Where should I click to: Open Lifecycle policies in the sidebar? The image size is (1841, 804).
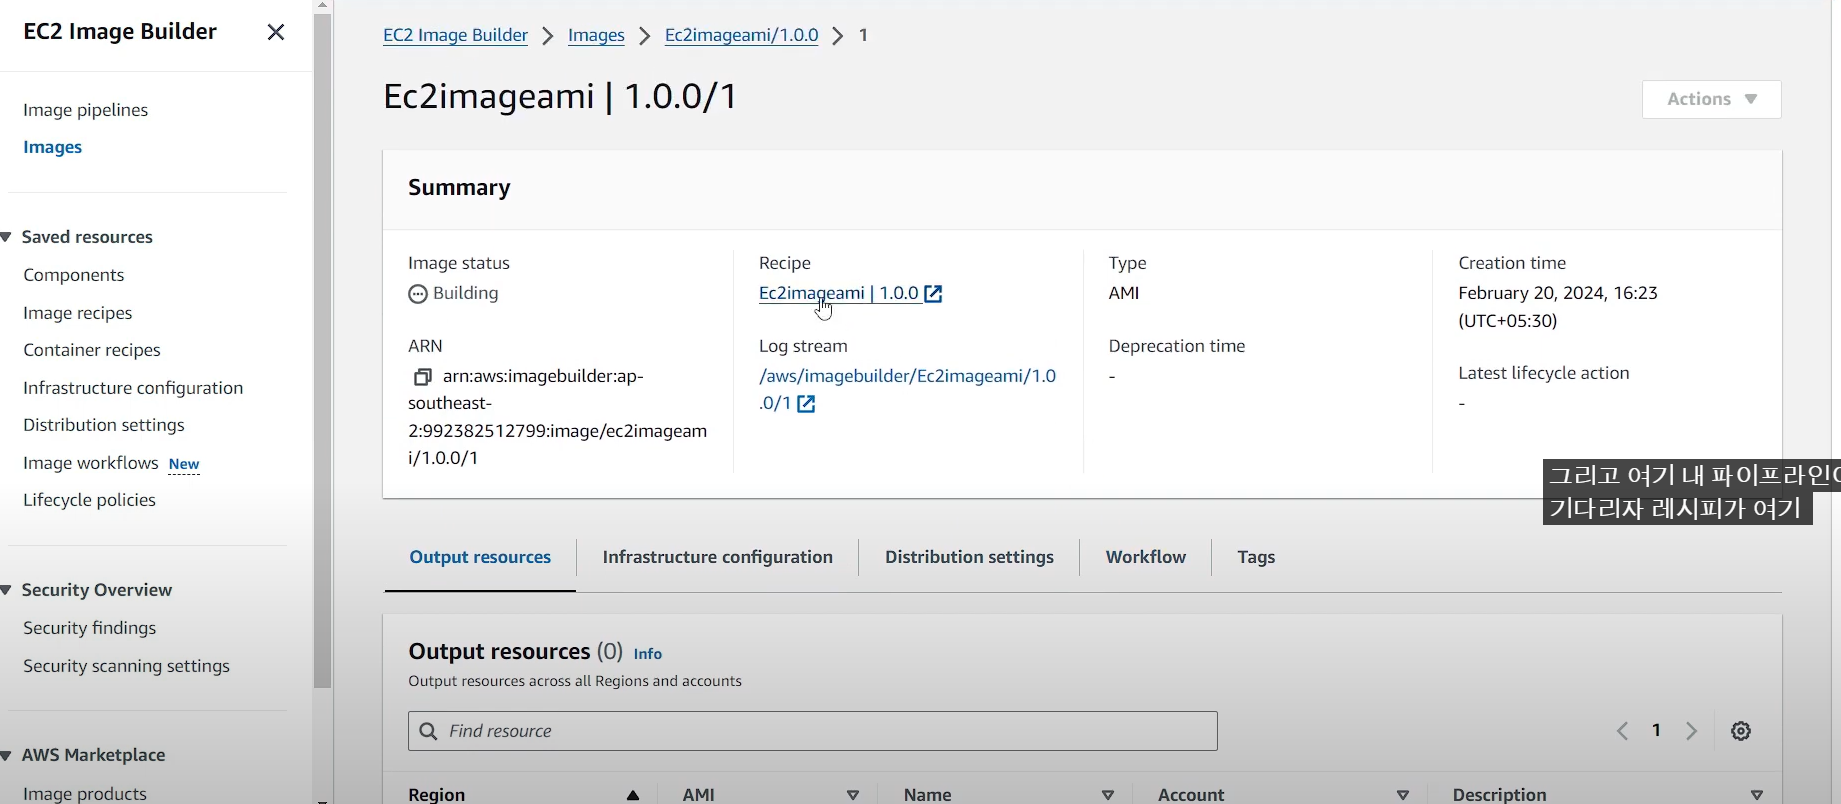click(x=90, y=500)
